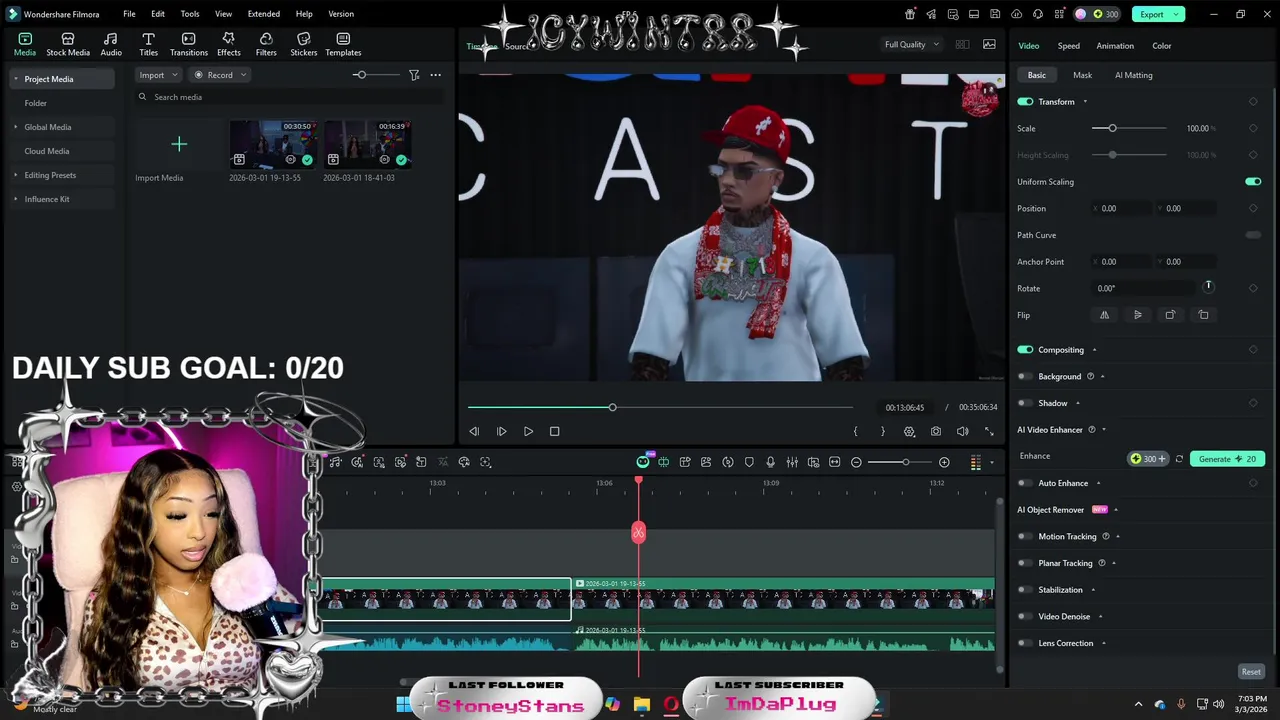Mark out point with right brace
The height and width of the screenshot is (720, 1280).
click(x=882, y=431)
